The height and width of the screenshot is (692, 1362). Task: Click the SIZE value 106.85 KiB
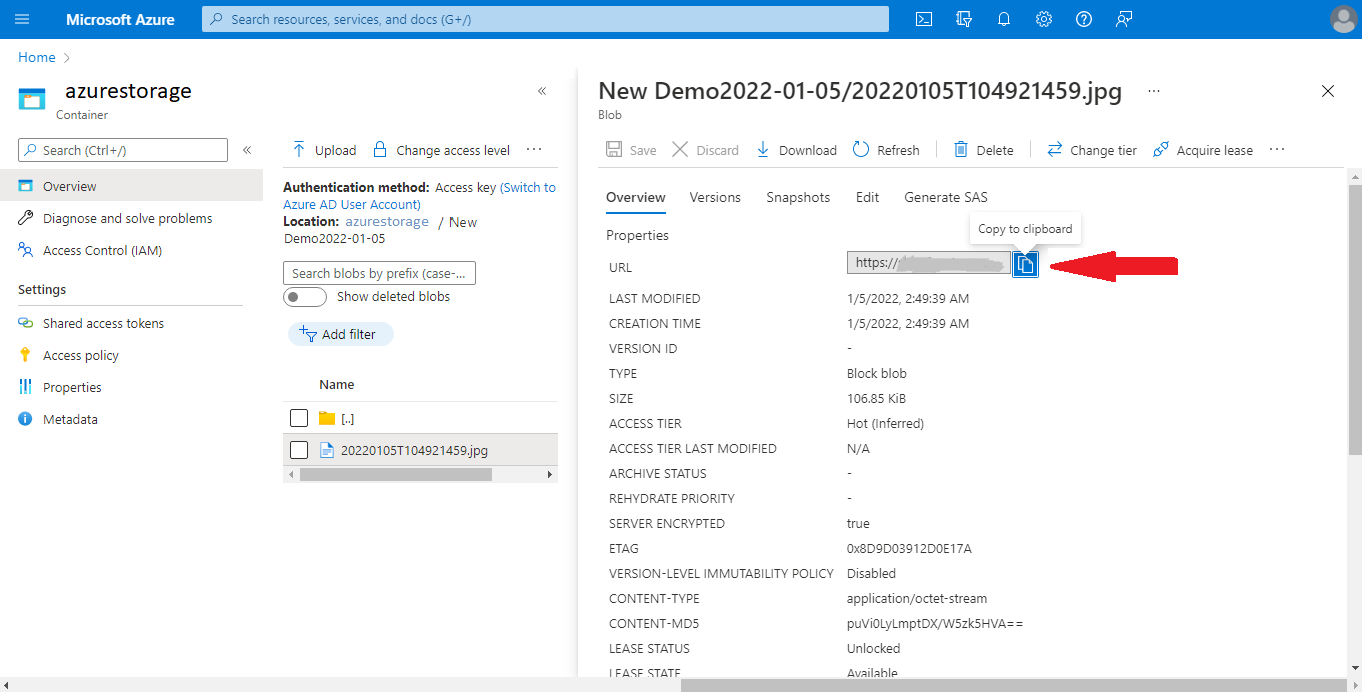(x=877, y=398)
